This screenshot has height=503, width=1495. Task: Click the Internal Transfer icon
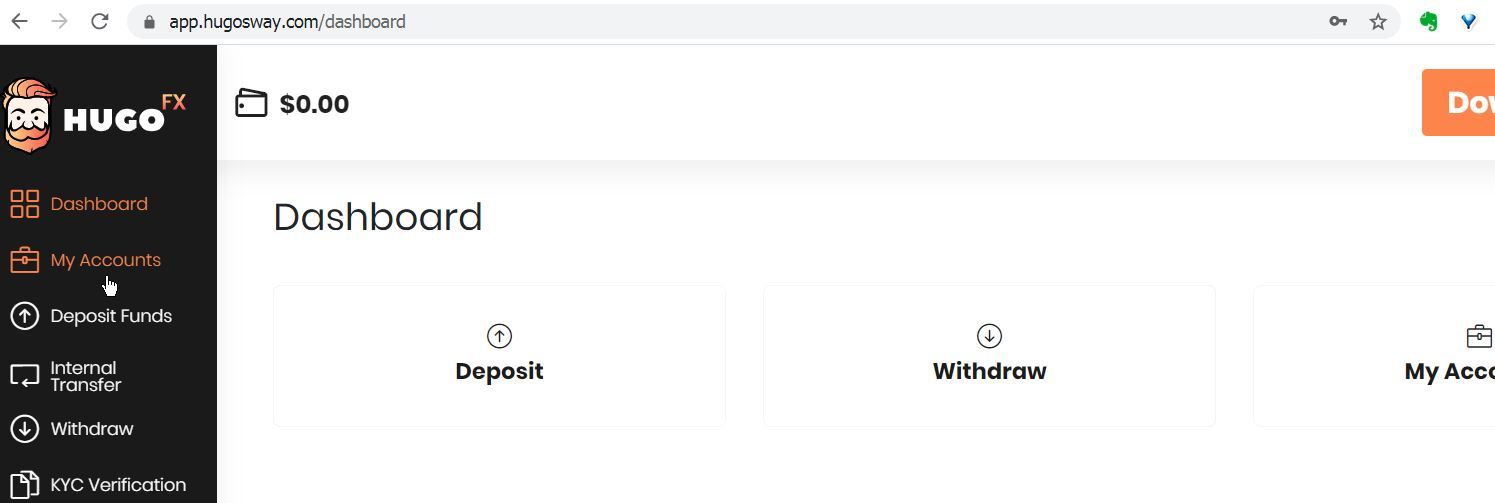24,377
